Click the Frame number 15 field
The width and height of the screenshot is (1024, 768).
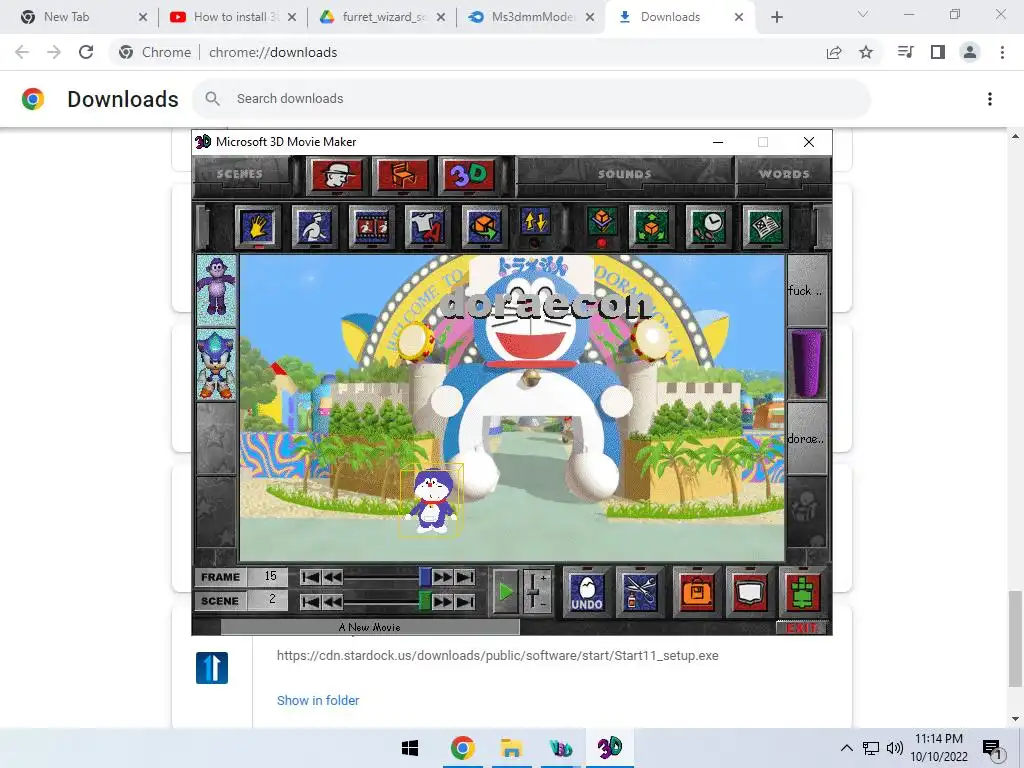click(x=270, y=577)
